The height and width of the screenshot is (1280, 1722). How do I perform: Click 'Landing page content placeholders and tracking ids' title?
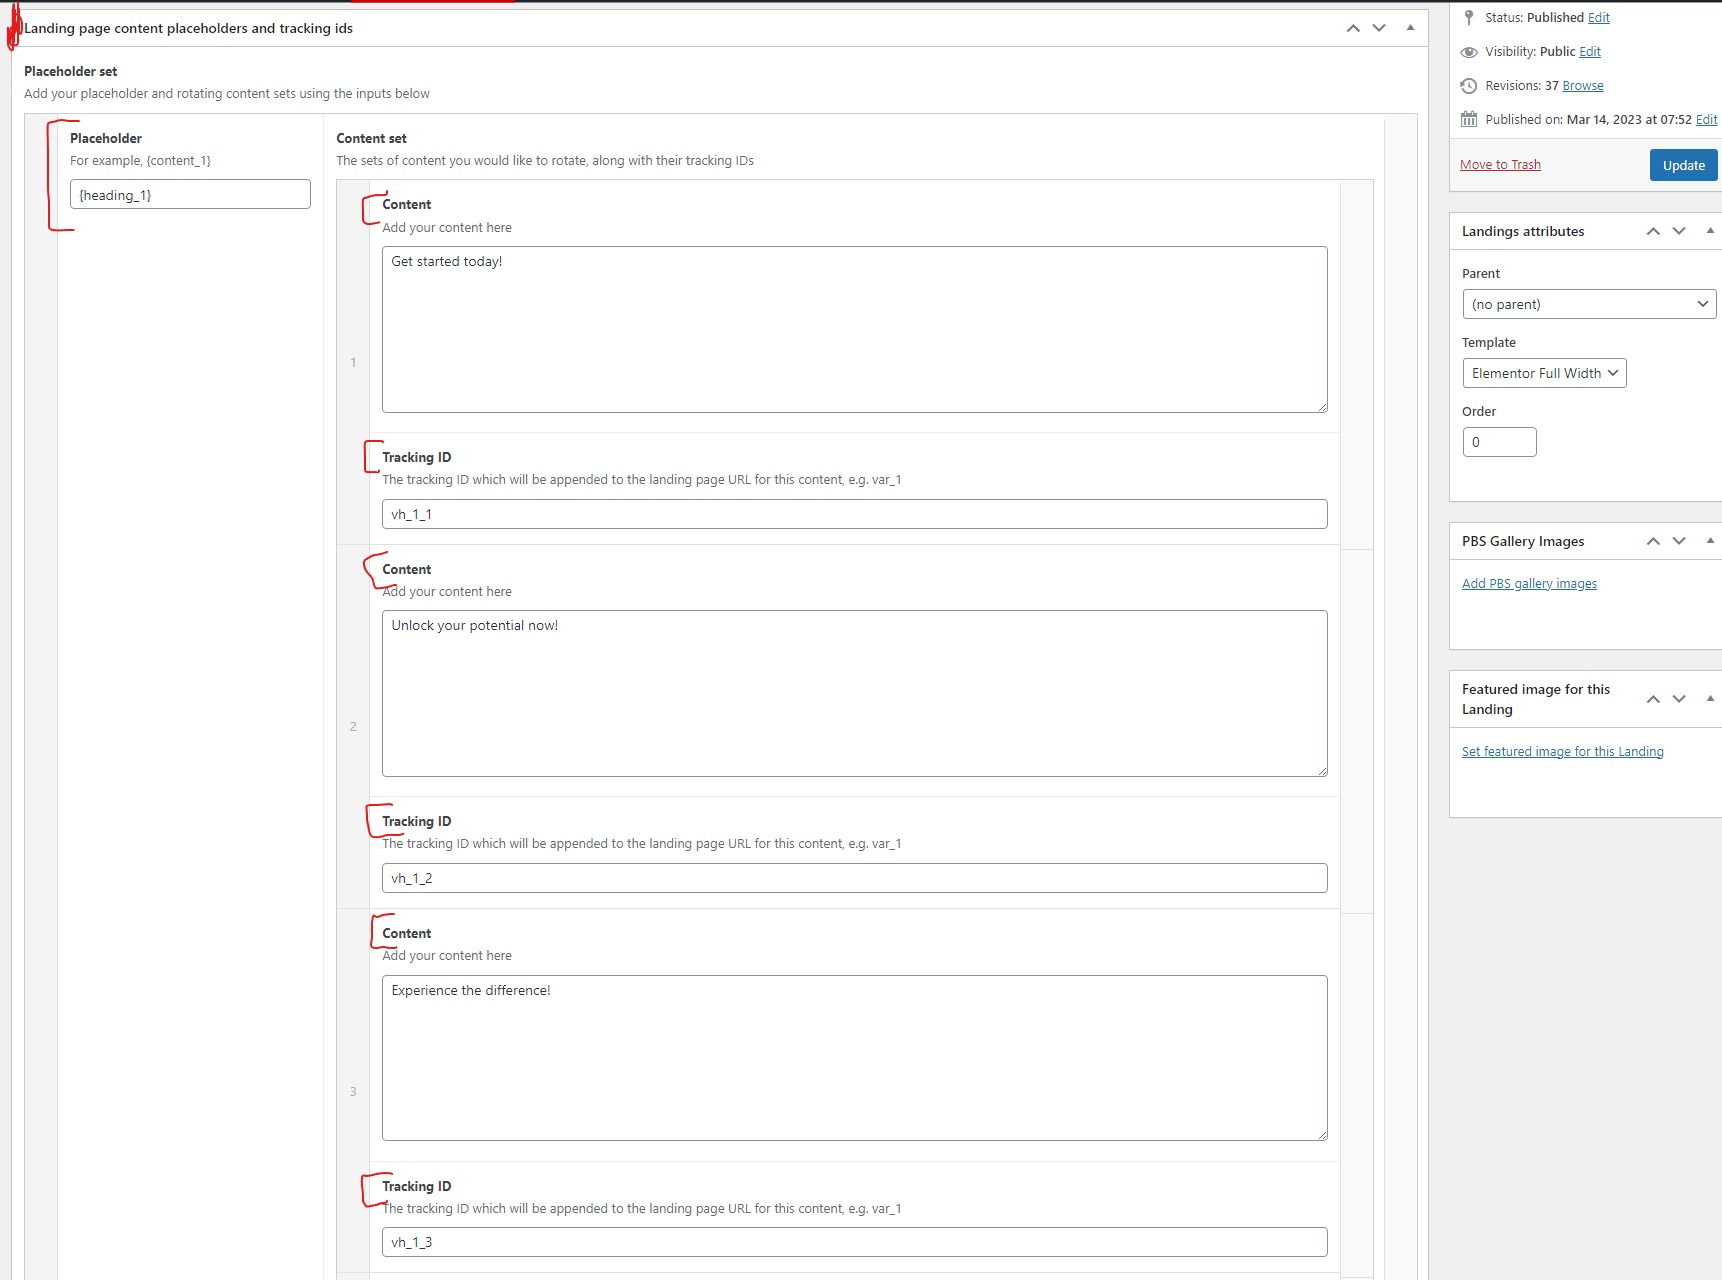(x=188, y=28)
